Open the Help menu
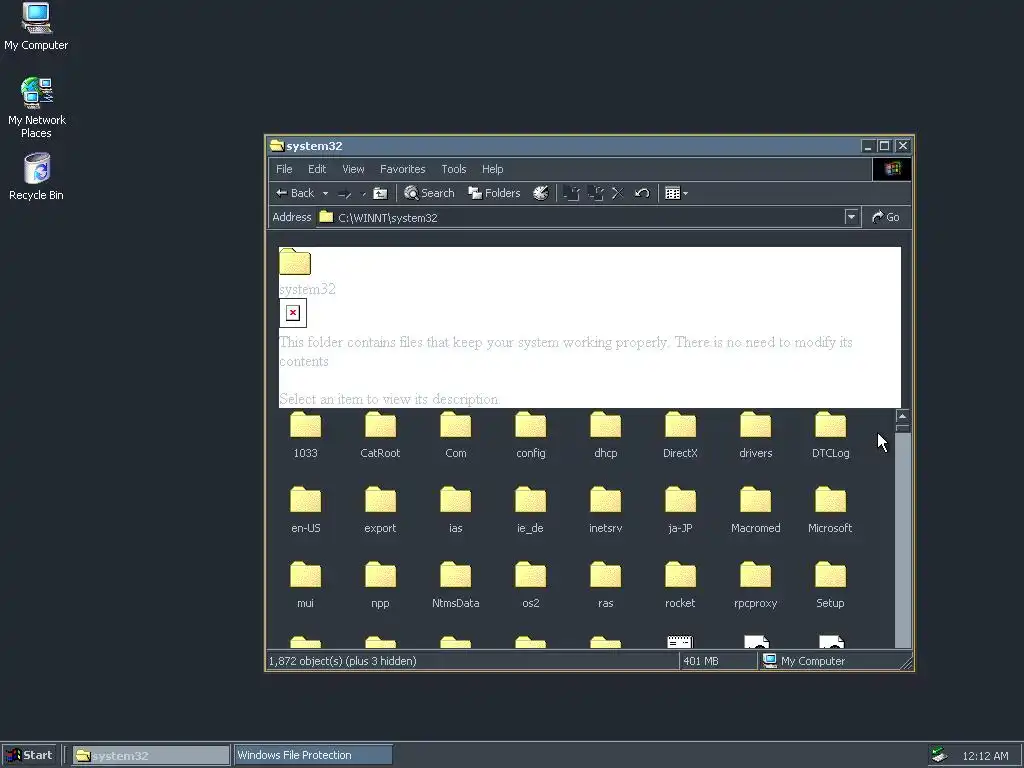 (492, 169)
